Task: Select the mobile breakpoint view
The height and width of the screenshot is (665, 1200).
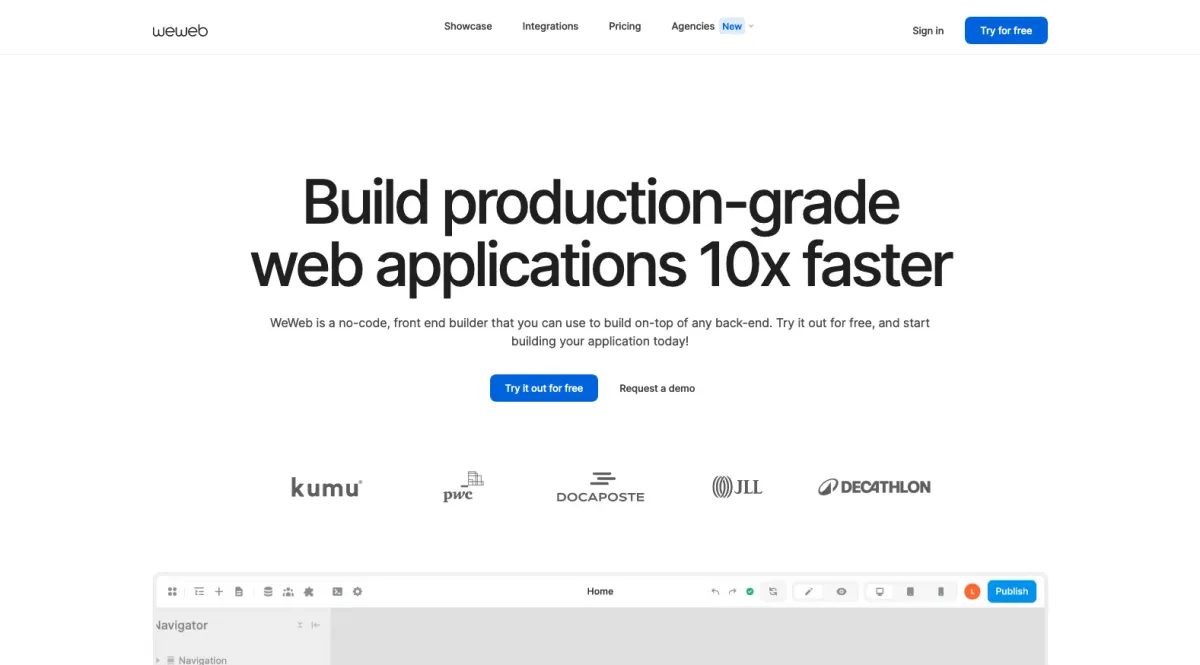Action: pyautogui.click(x=941, y=592)
